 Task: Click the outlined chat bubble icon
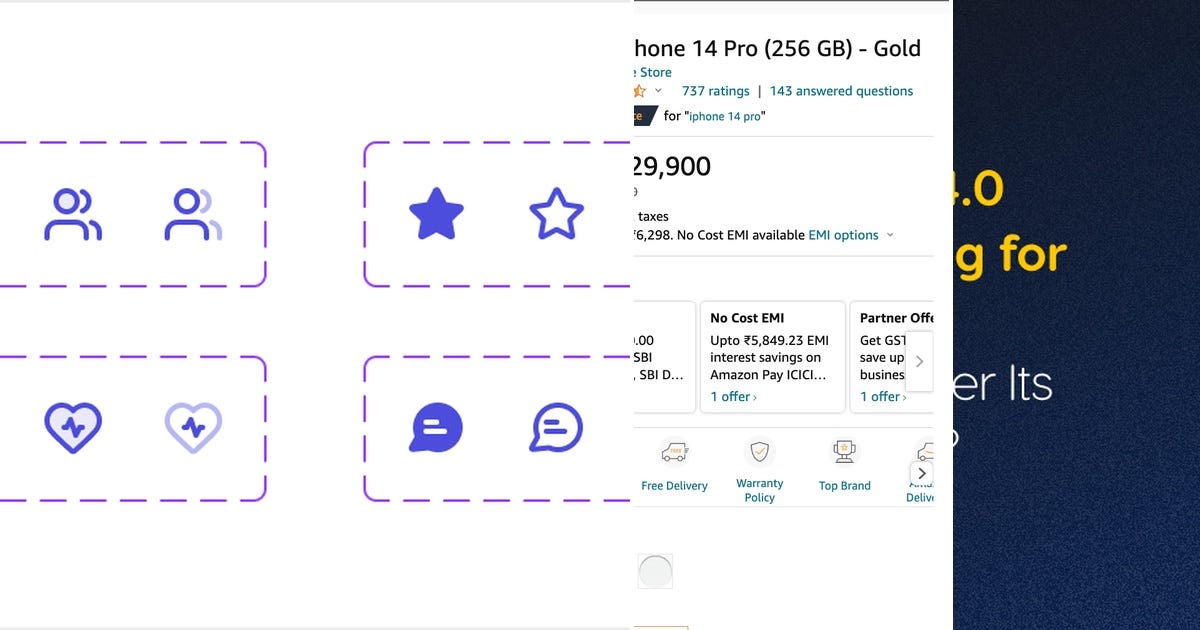tap(557, 427)
